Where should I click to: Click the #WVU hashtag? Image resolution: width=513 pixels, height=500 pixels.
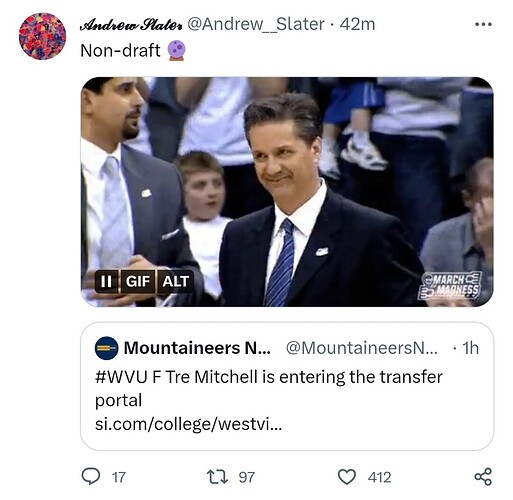pyautogui.click(x=121, y=377)
